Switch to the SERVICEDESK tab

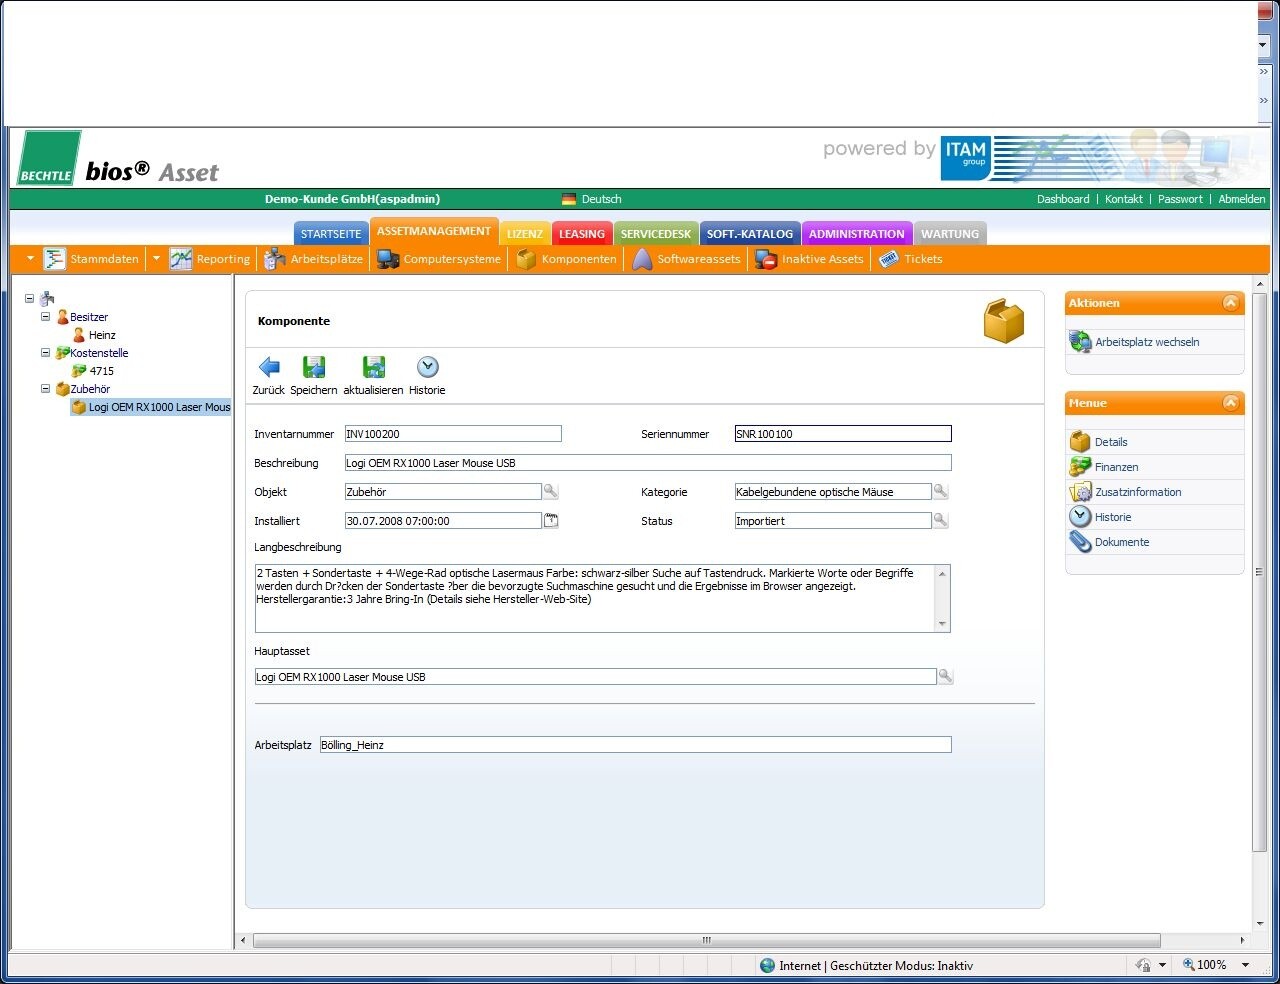pyautogui.click(x=655, y=234)
